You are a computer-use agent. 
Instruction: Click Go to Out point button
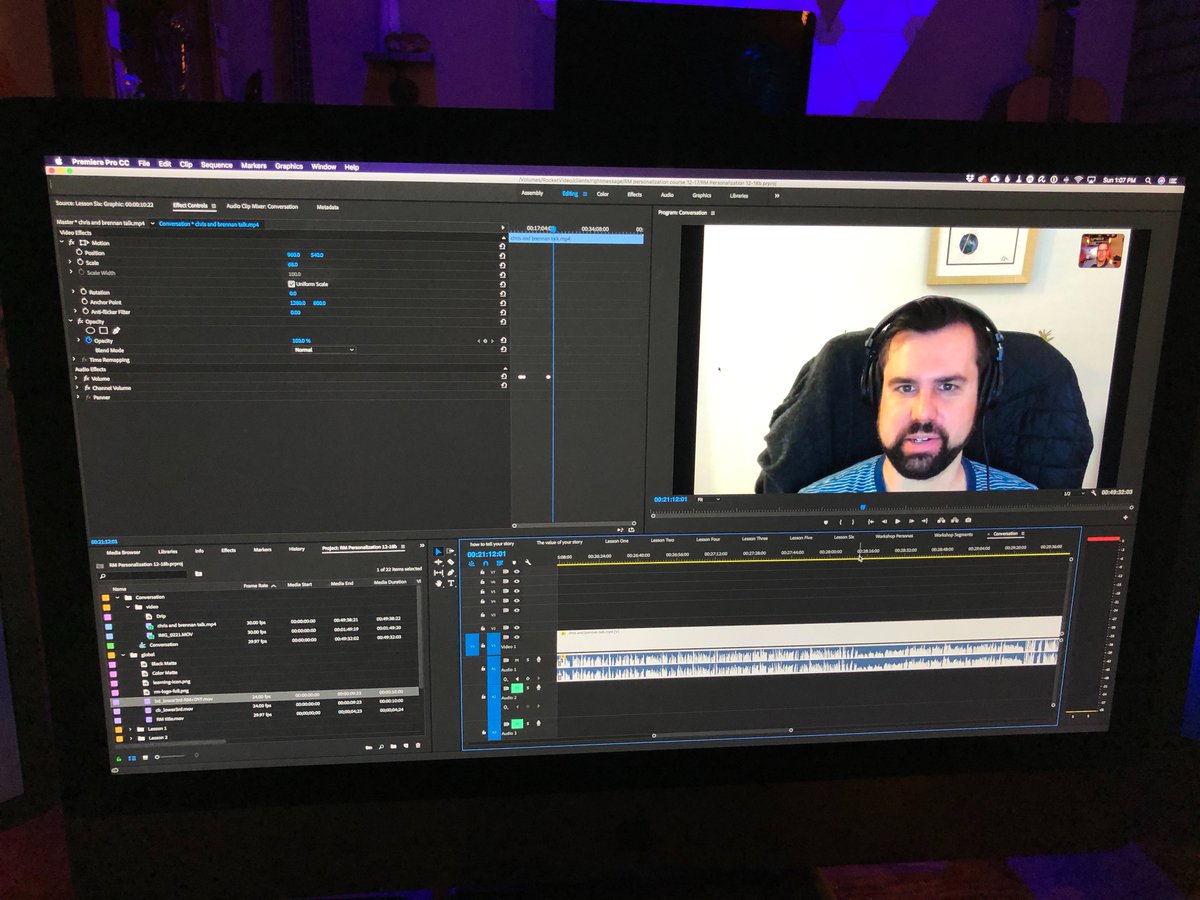[925, 521]
